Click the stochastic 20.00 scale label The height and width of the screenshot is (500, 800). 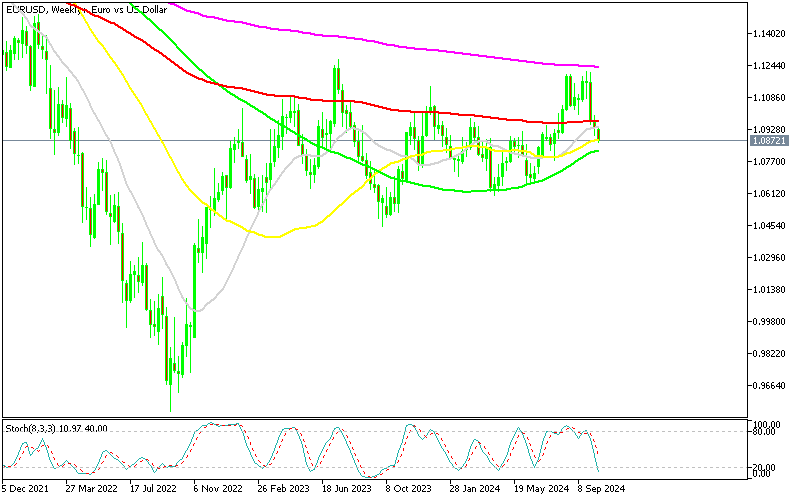(766, 467)
